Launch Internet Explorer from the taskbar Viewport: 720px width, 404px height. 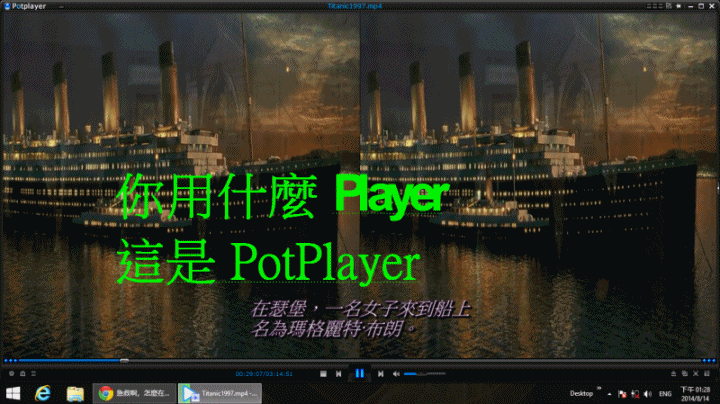[x=43, y=393]
